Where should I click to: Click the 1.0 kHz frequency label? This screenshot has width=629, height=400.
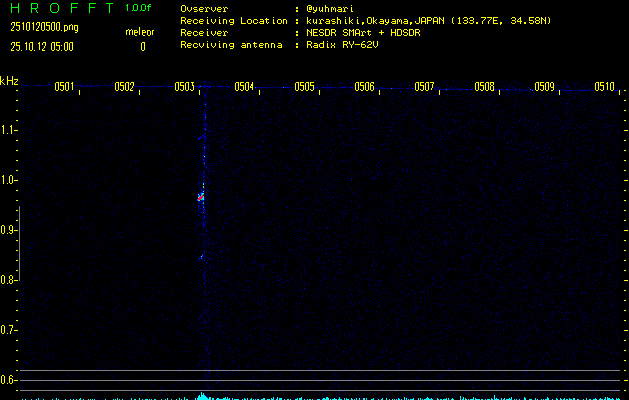tap(9, 180)
